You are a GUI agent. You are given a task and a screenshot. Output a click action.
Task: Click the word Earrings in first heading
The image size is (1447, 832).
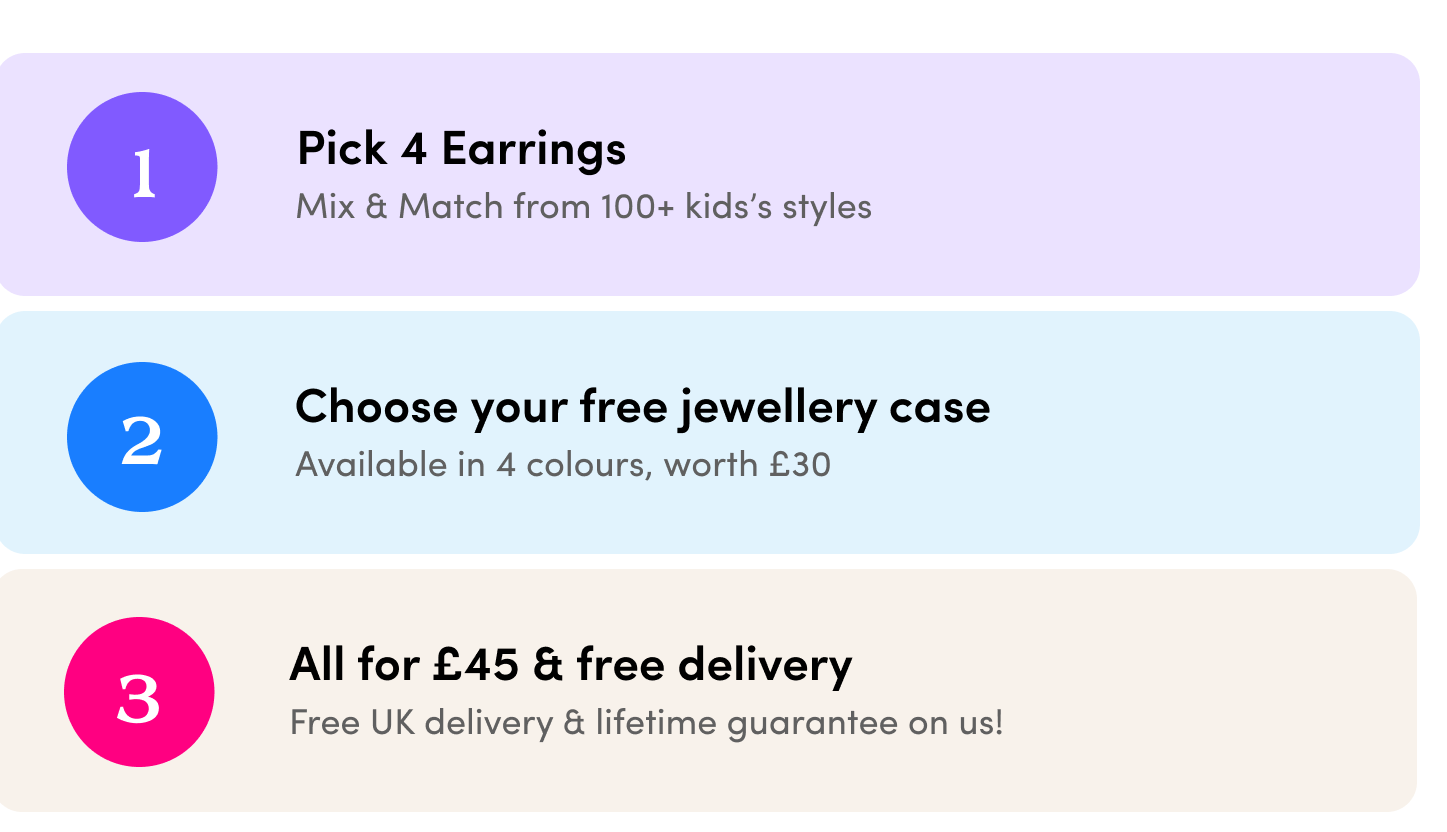click(x=534, y=150)
